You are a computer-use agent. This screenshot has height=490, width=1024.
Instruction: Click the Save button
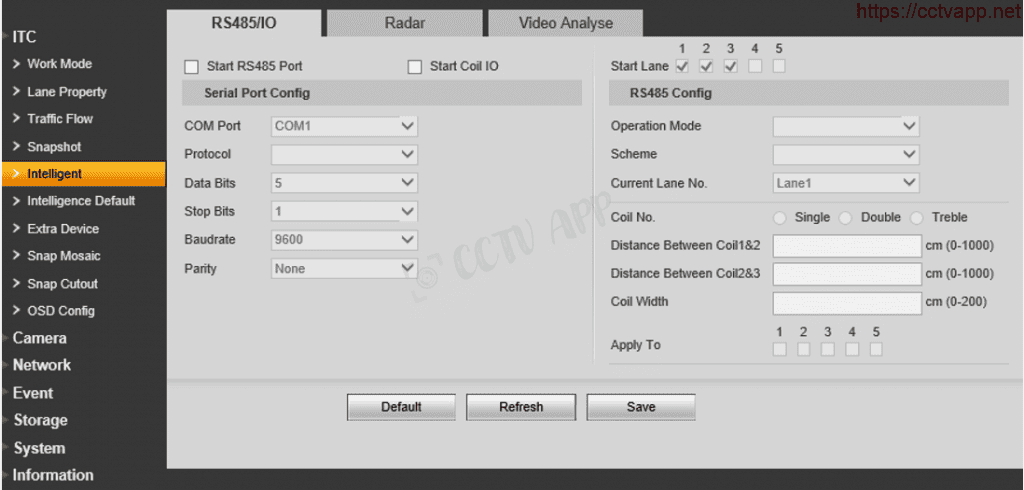pos(641,407)
